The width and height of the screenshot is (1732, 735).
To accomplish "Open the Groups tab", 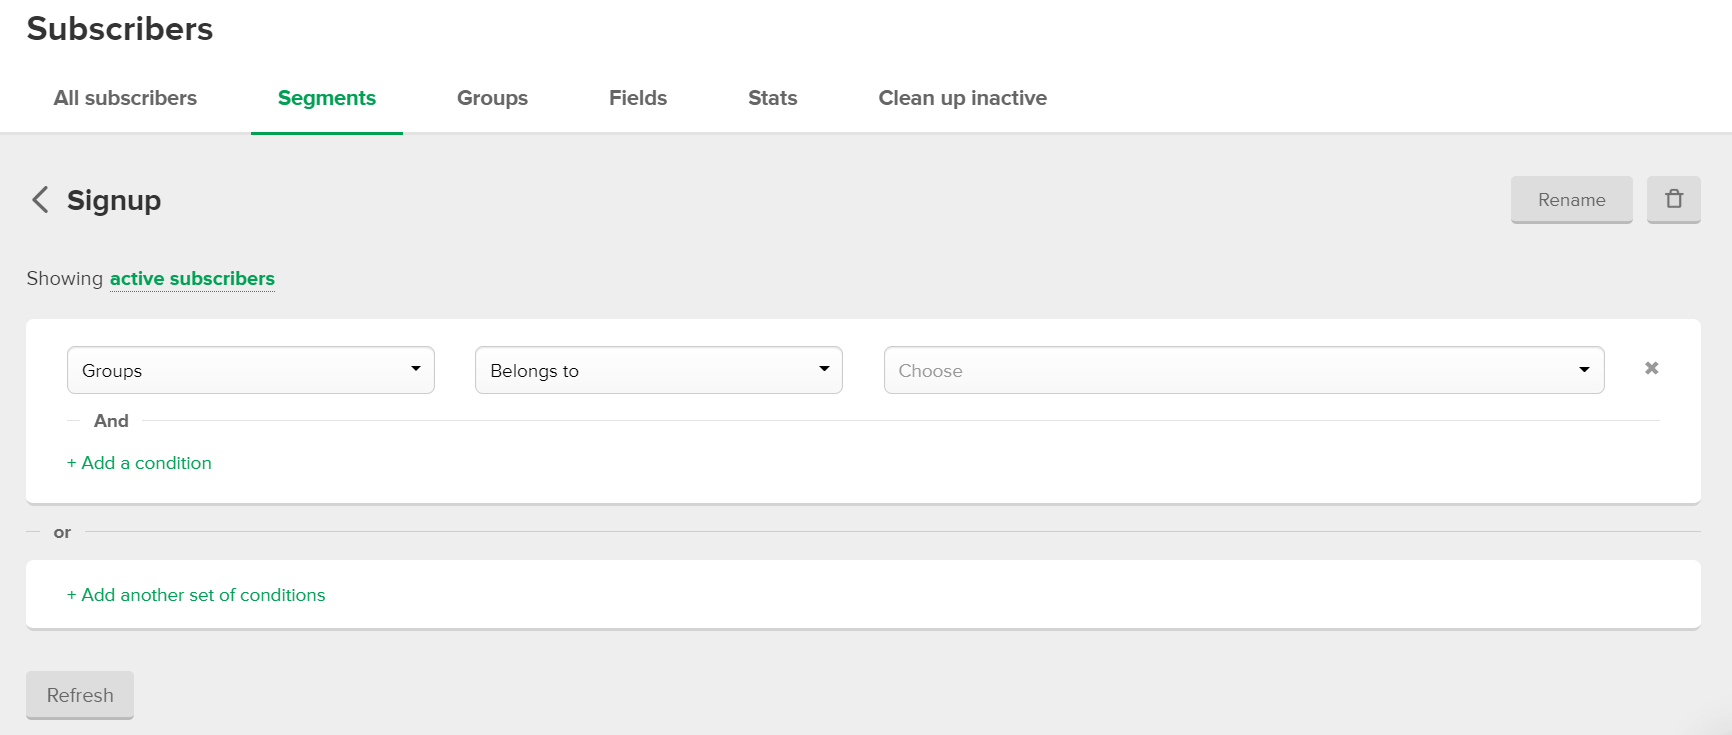I will pyautogui.click(x=492, y=98).
